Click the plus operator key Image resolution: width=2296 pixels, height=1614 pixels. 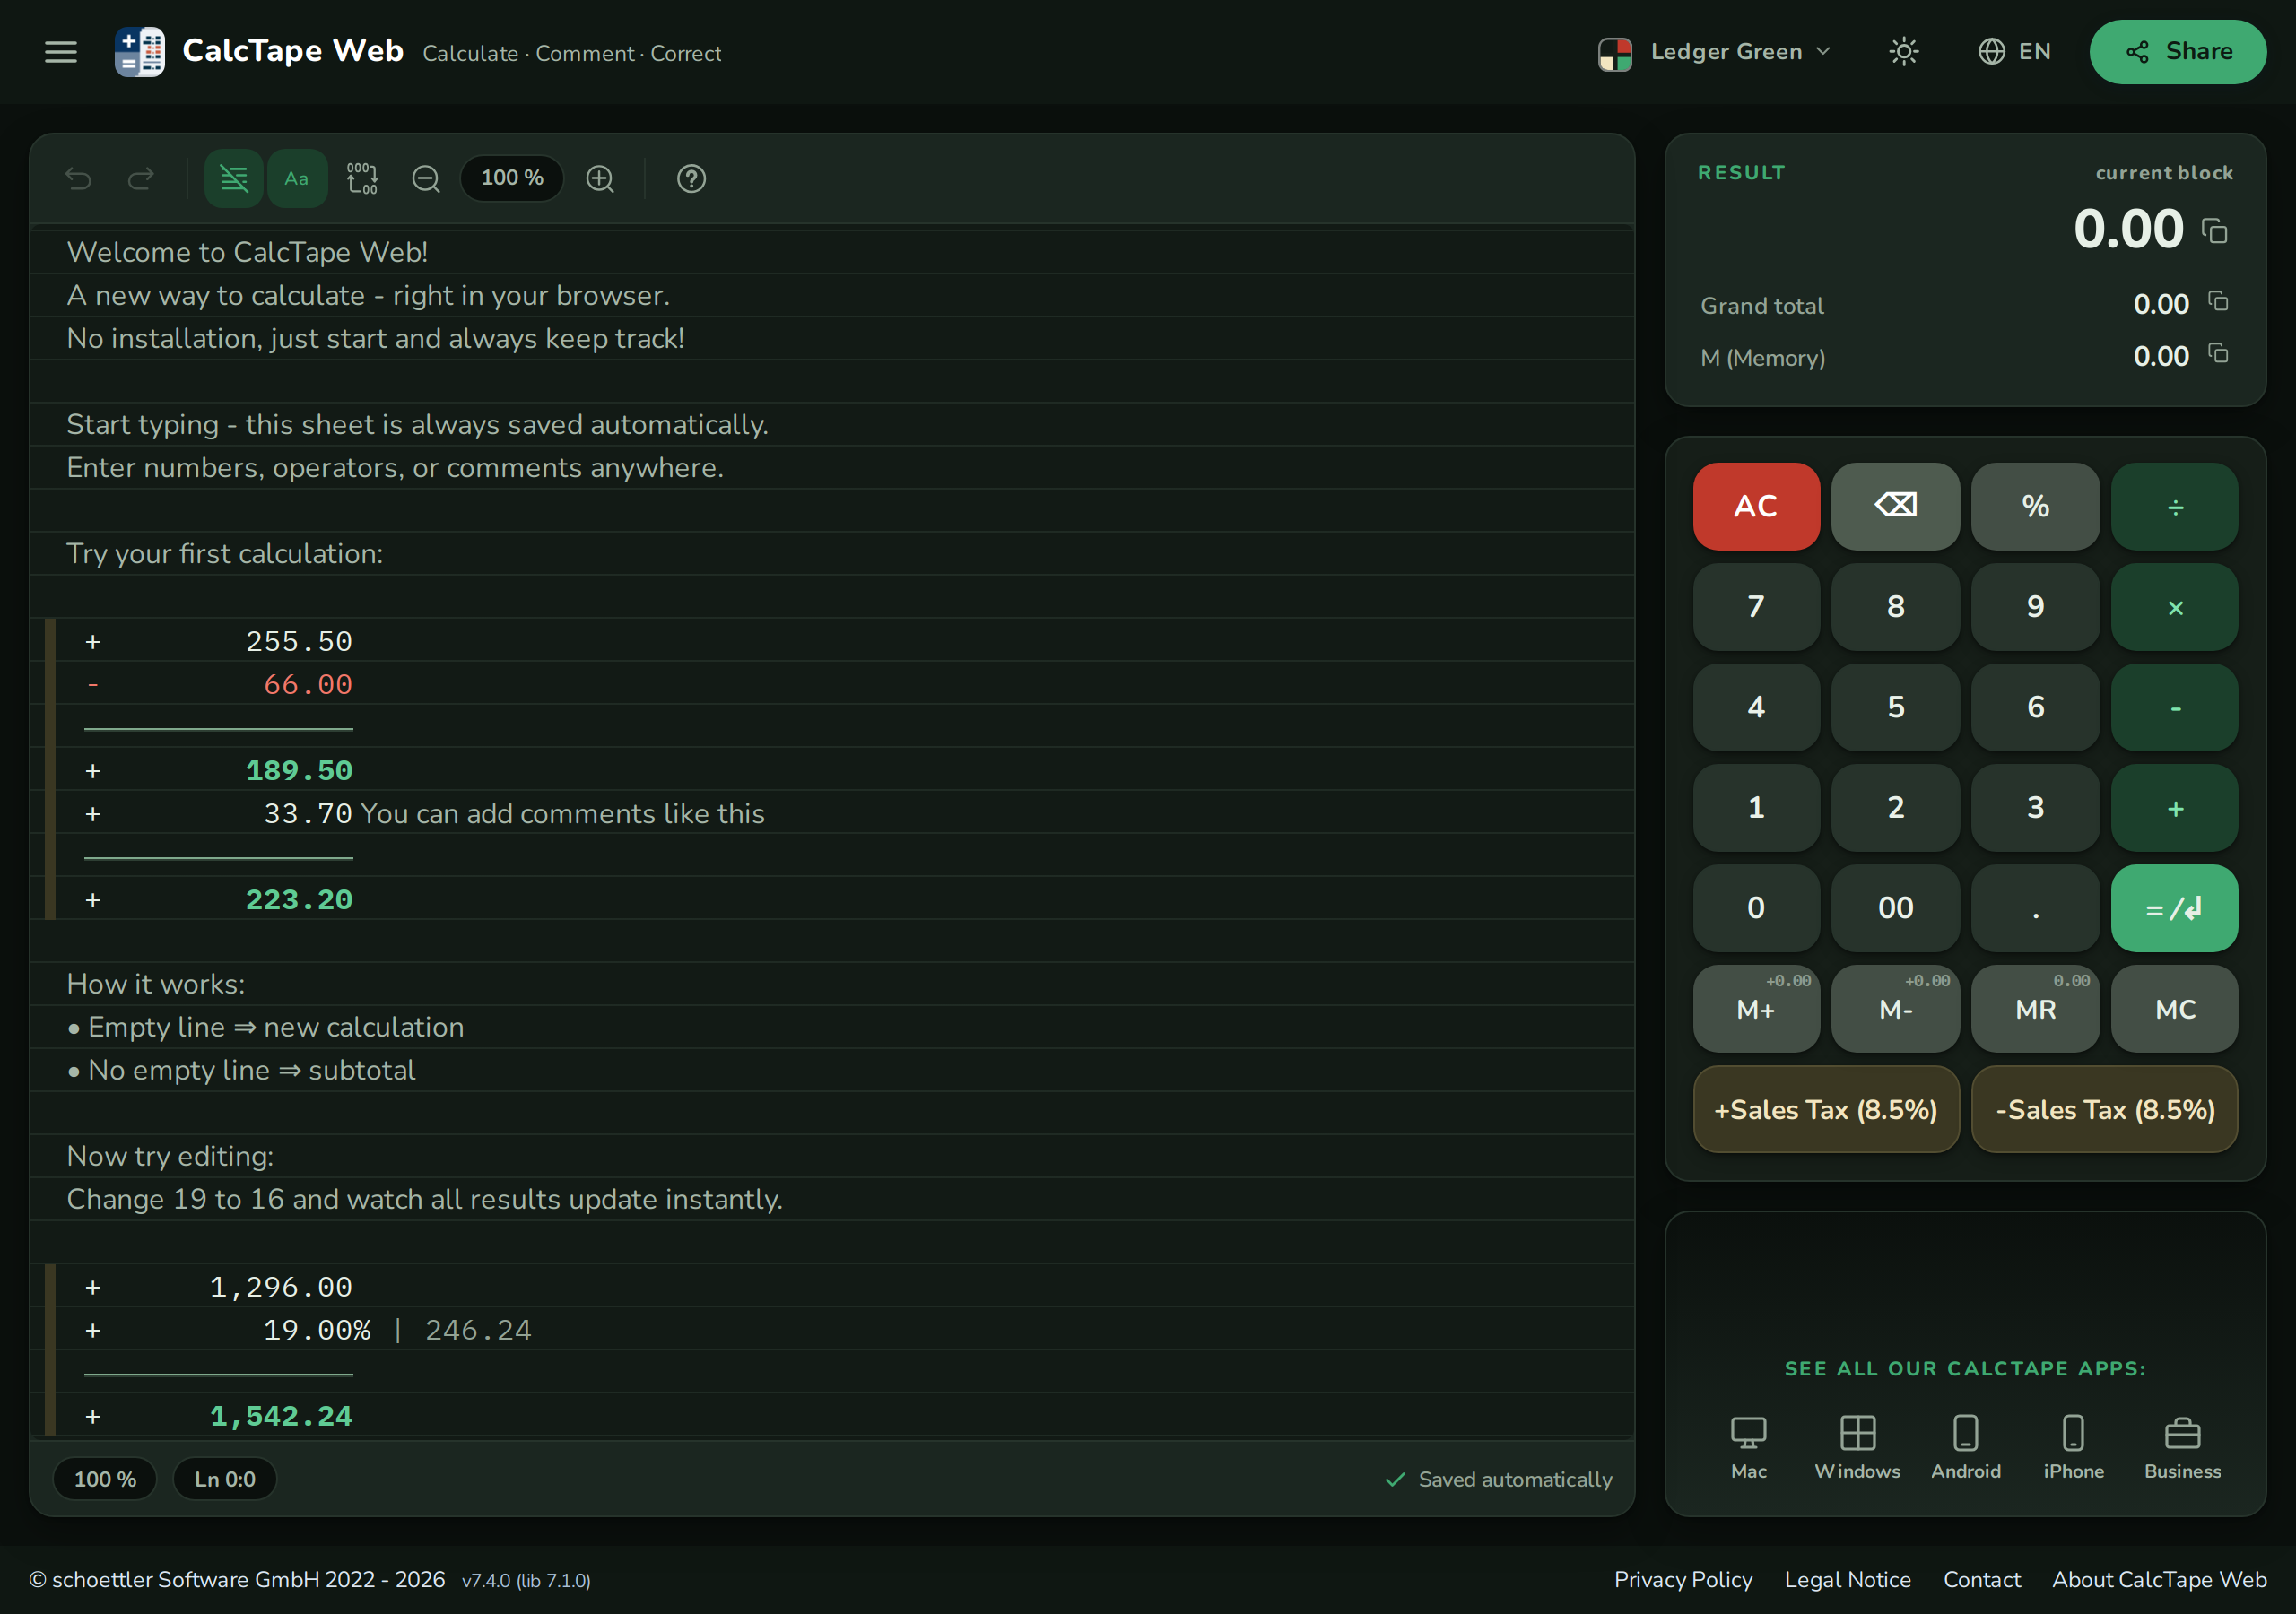[x=2175, y=808]
